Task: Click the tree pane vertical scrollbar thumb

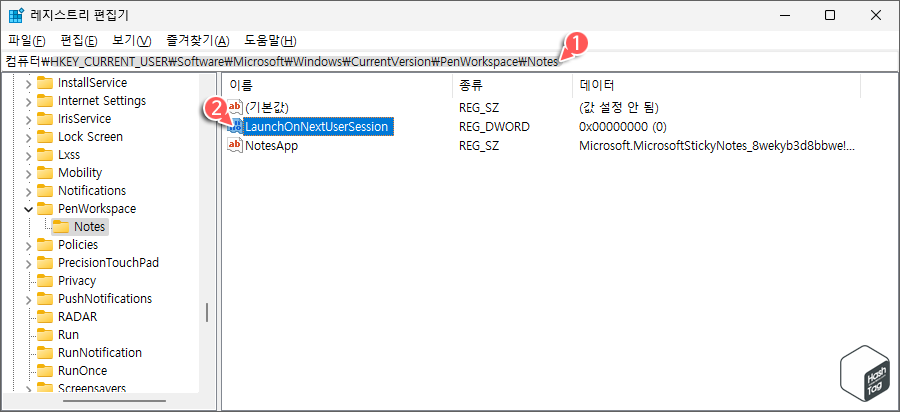Action: [207, 313]
